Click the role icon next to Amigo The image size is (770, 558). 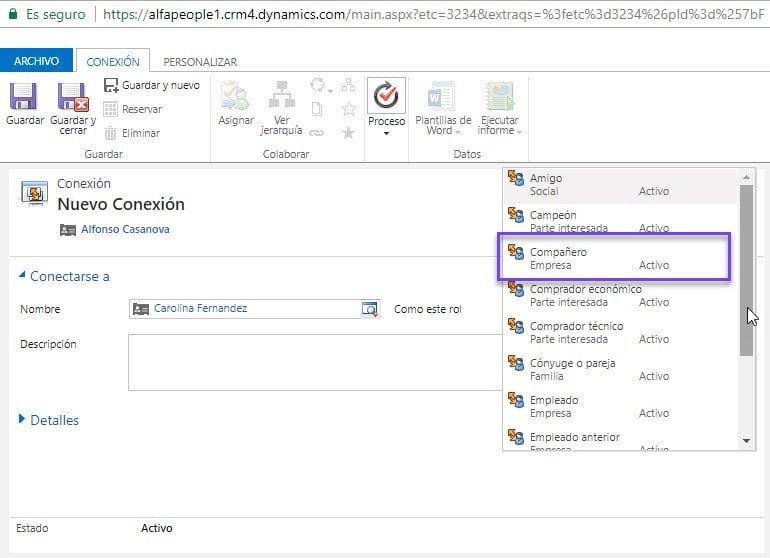(516, 178)
